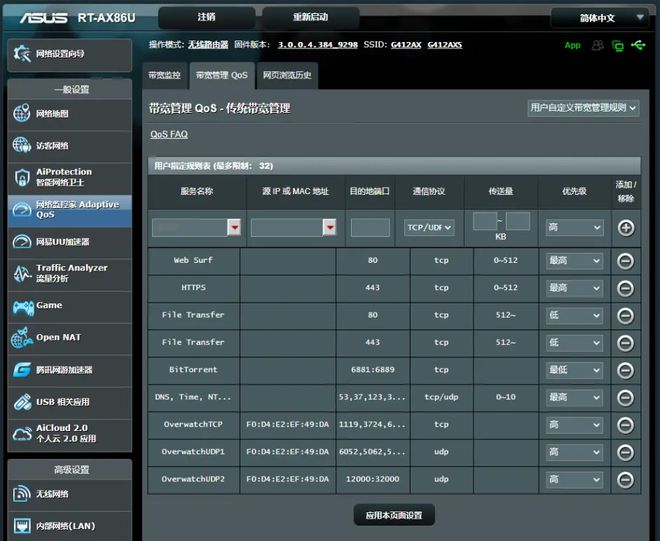Screen dimensions: 660x541
Task: Click the 应用本页面设置 button
Action: click(x=394, y=515)
